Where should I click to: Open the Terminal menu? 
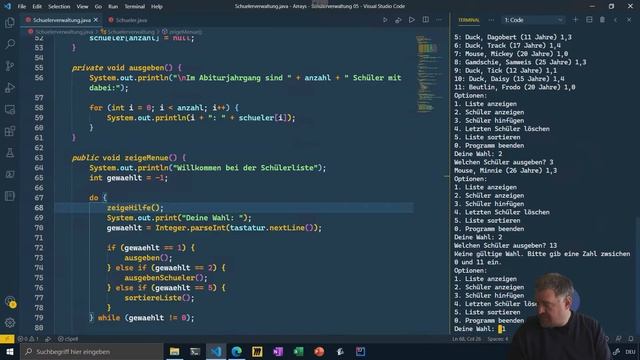[135, 7]
